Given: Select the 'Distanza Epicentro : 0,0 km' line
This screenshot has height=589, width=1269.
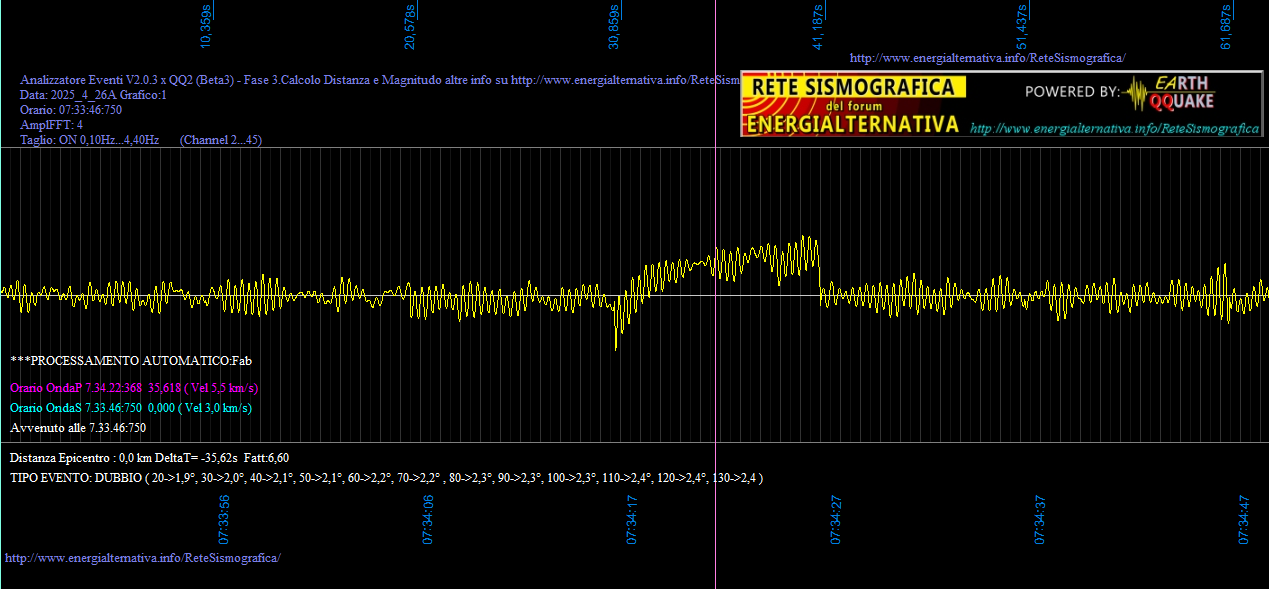Looking at the screenshot, I should (x=150, y=457).
